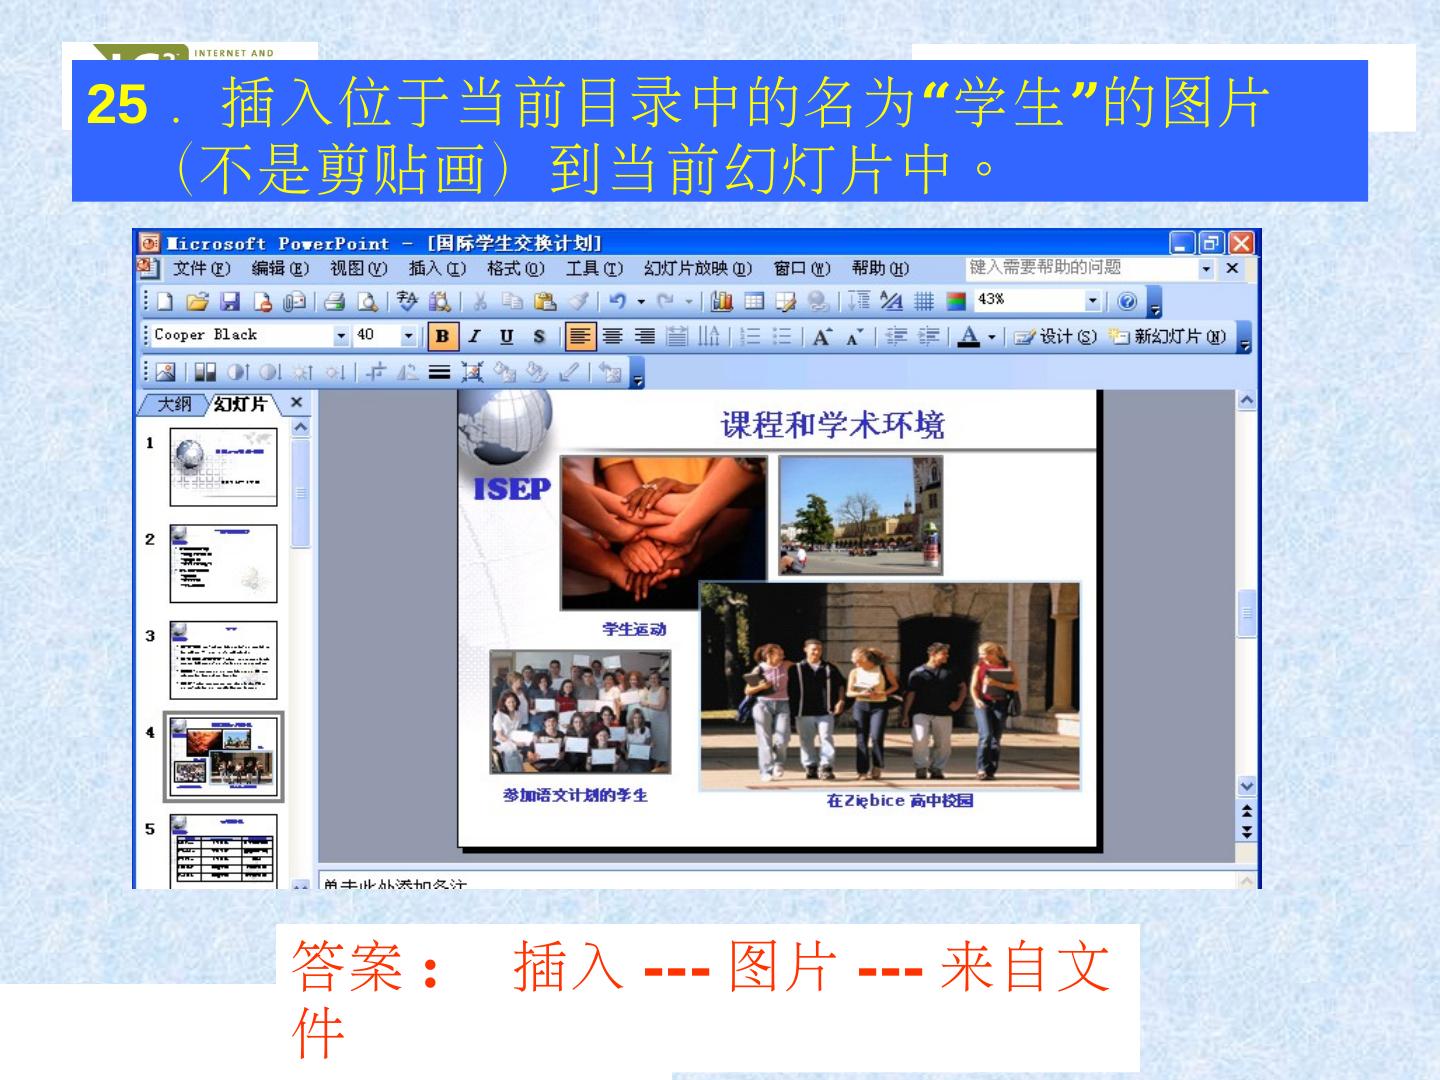Click the Show Formatting icon
Image resolution: width=1440 pixels, height=1080 pixels.
891,301
